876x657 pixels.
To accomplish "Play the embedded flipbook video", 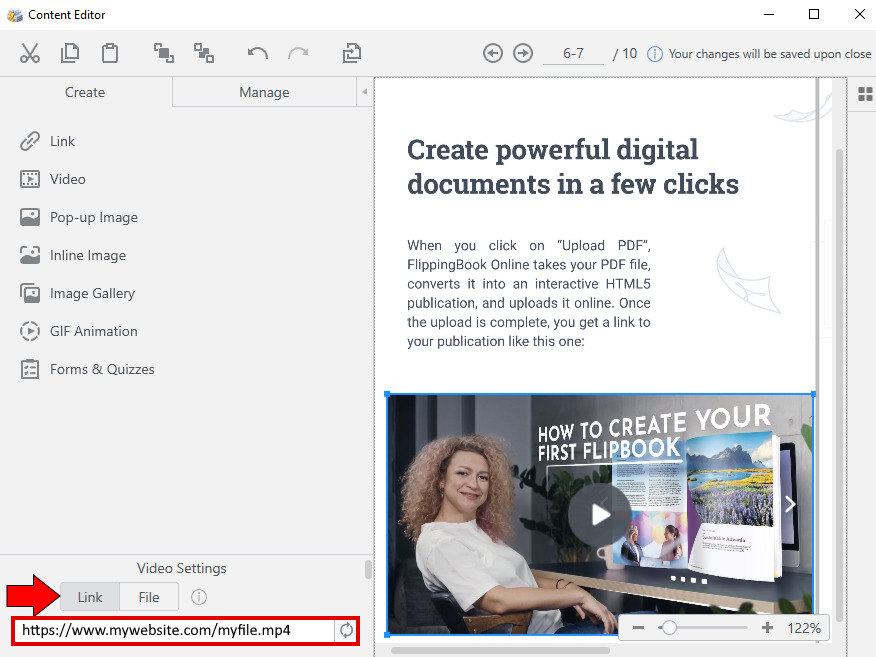I will pyautogui.click(x=600, y=514).
